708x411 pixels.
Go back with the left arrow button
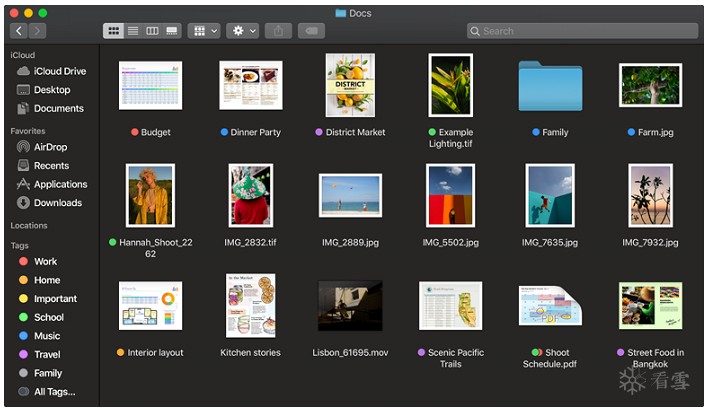tap(19, 31)
